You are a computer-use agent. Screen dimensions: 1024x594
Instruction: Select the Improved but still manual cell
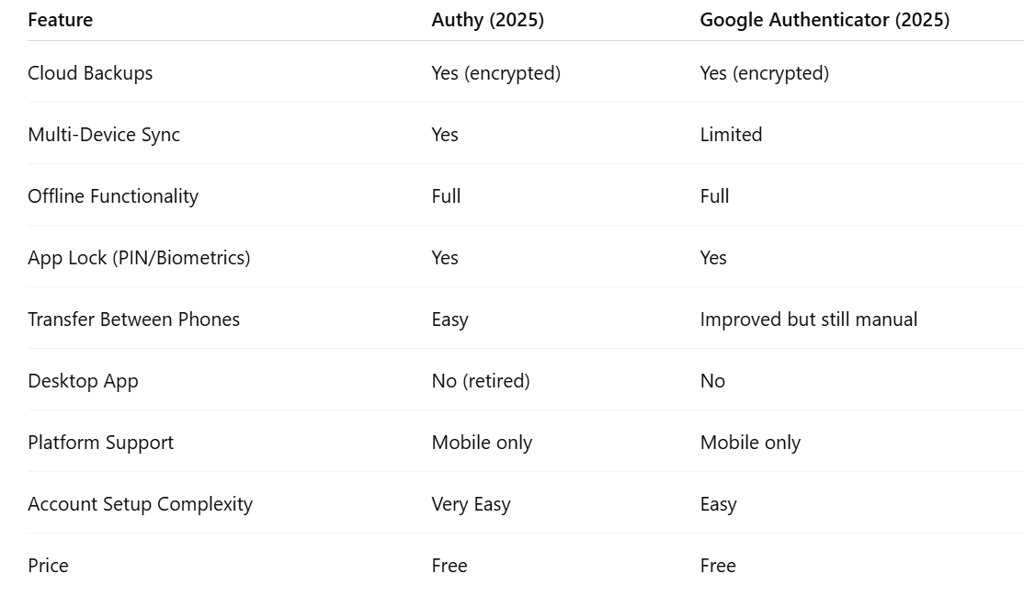point(808,320)
